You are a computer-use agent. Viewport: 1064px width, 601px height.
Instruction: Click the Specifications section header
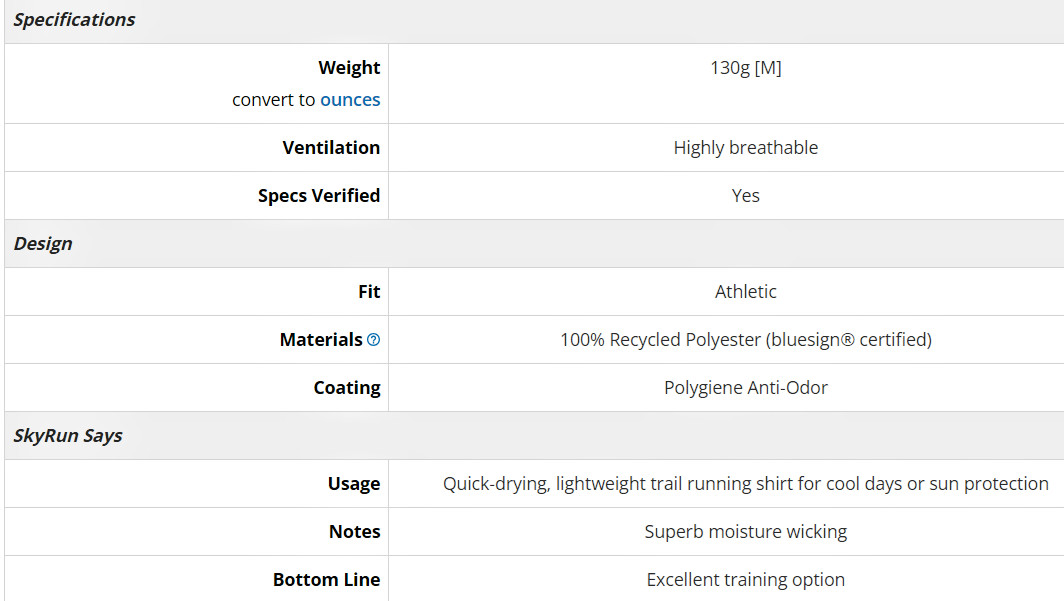click(x=75, y=20)
